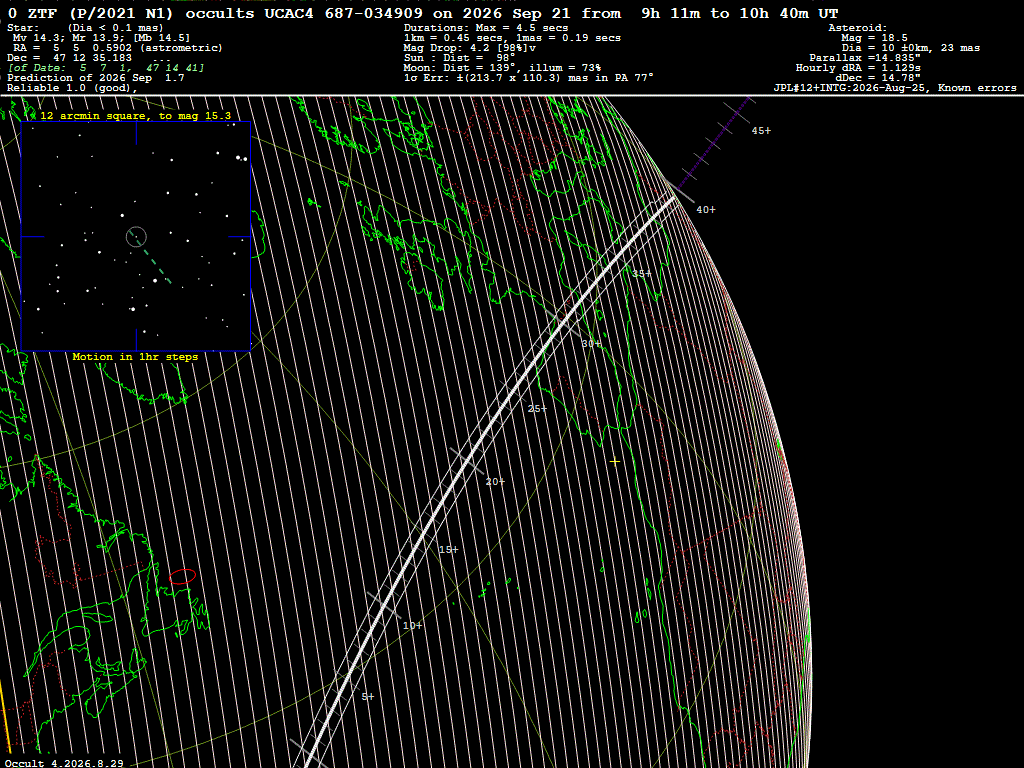Click the 10+ minute tick label

(412, 626)
